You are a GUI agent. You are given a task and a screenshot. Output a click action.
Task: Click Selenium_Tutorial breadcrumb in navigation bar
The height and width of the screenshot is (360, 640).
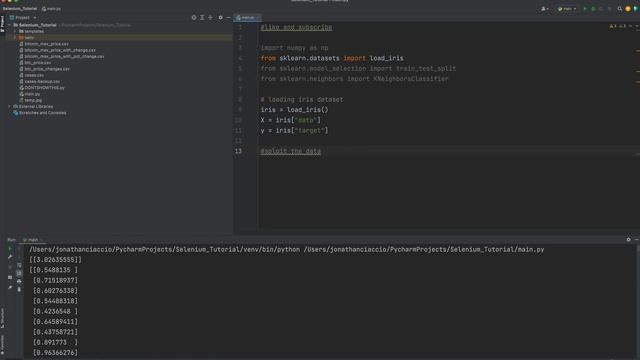click(x=20, y=9)
